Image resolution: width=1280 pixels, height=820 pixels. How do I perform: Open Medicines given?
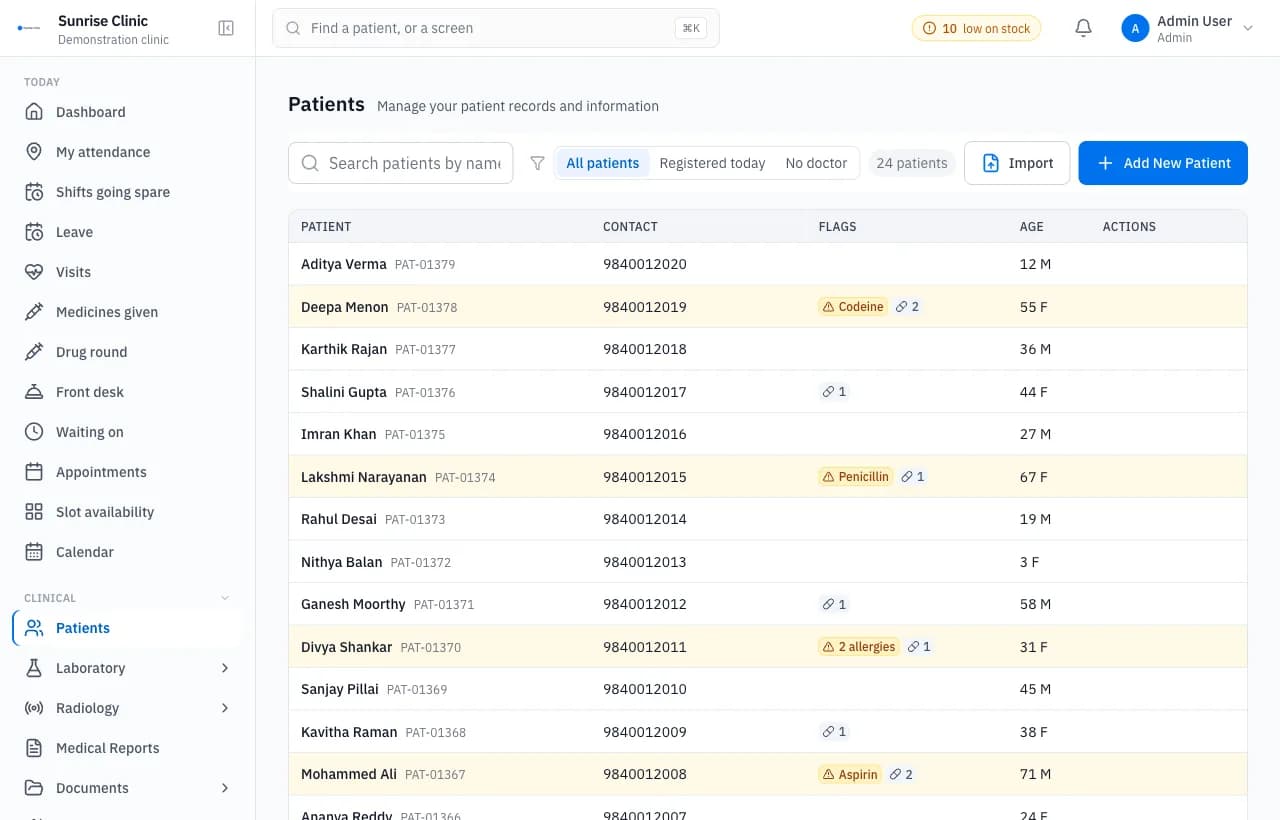[x=128, y=312]
